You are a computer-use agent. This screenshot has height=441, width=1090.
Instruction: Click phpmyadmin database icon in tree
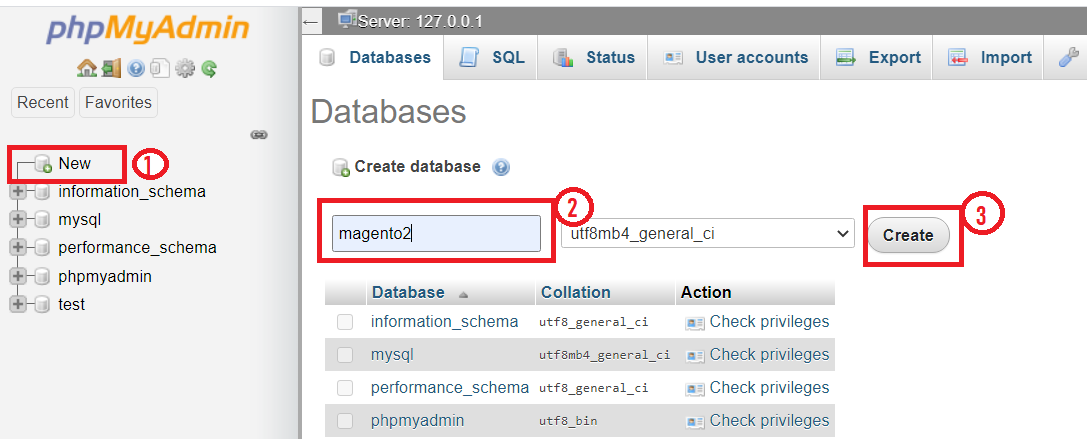pyautogui.click(x=42, y=276)
